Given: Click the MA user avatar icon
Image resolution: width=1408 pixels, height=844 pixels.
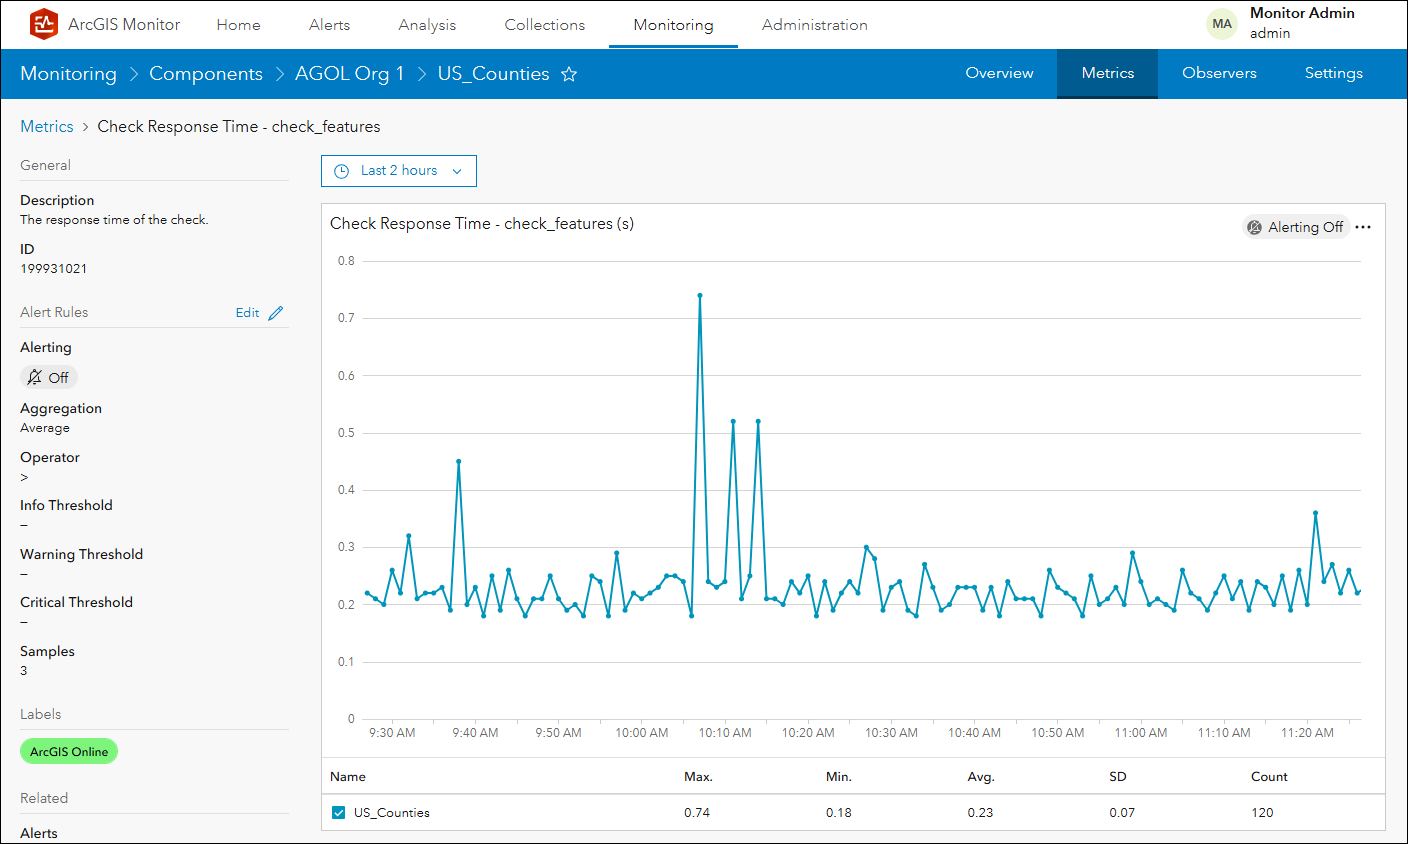Looking at the screenshot, I should [1222, 24].
